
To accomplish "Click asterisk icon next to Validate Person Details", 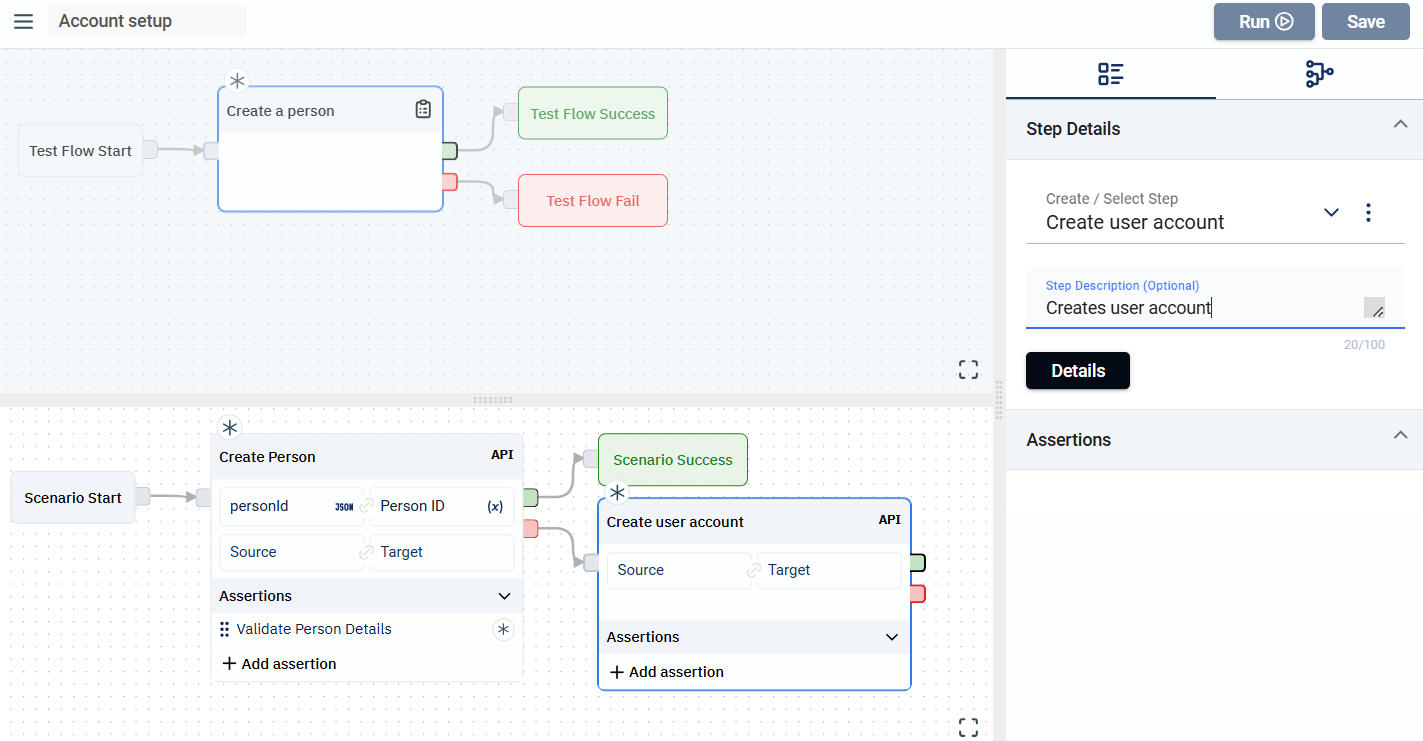I will [x=503, y=629].
